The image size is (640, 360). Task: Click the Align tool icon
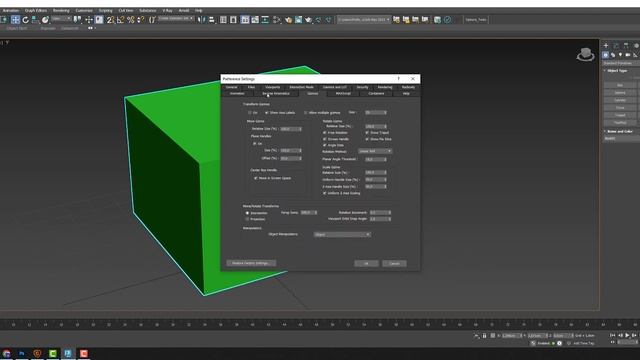coord(211,20)
